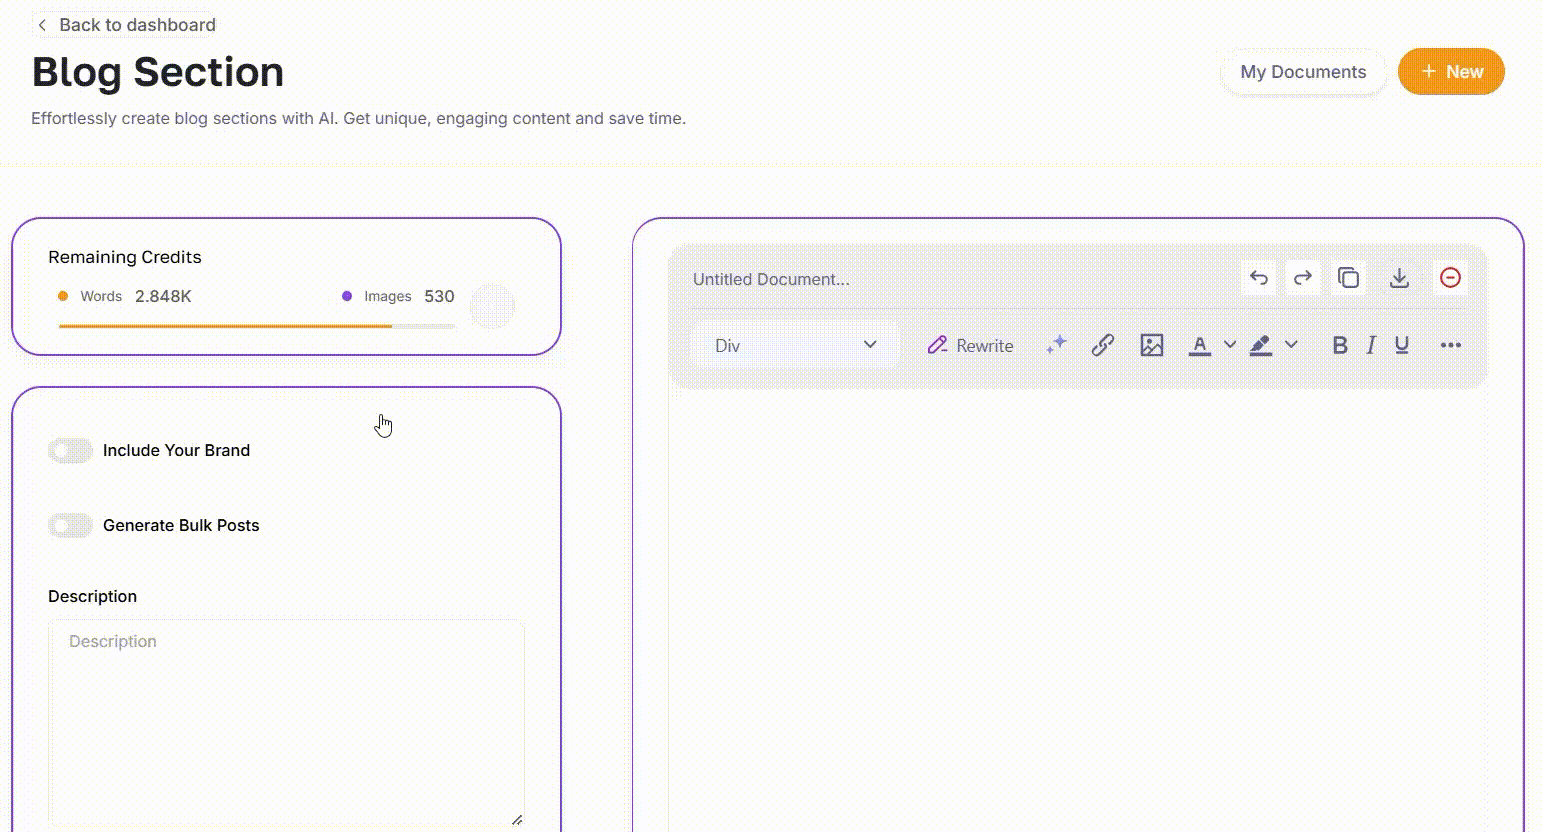Enable the Include Your Brand switch
Viewport: 1542px width, 832px height.
tap(70, 451)
